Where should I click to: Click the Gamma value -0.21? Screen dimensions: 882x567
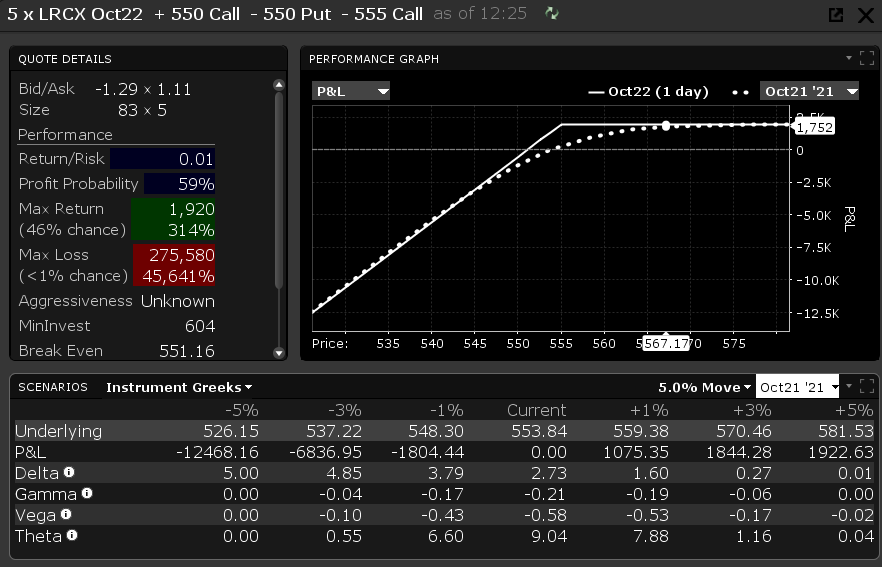point(544,494)
